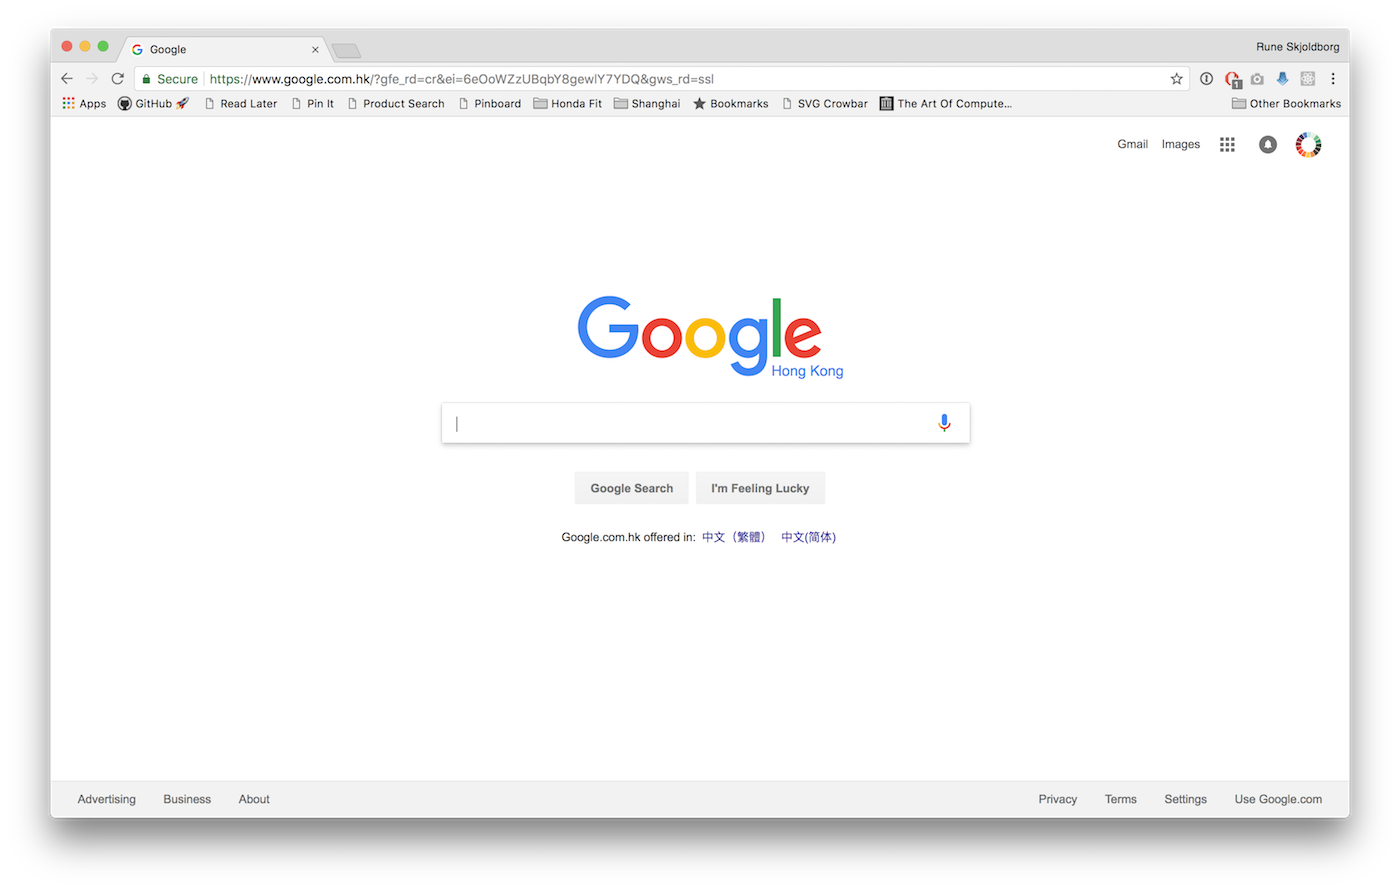This screenshot has height=890, width=1400.
Task: Open the Gmail link
Action: 1132,145
